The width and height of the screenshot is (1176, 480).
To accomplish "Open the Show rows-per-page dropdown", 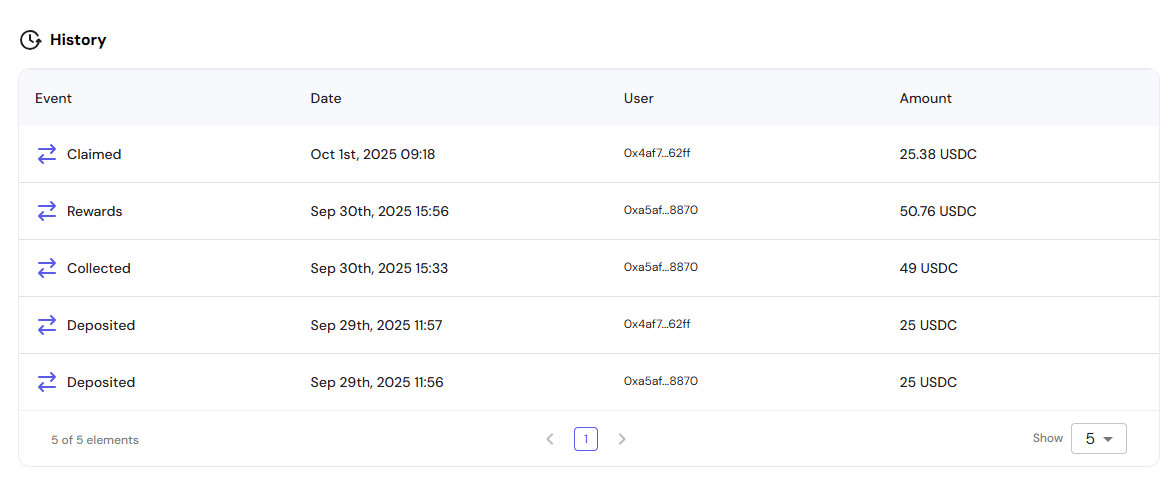I will click(1098, 439).
